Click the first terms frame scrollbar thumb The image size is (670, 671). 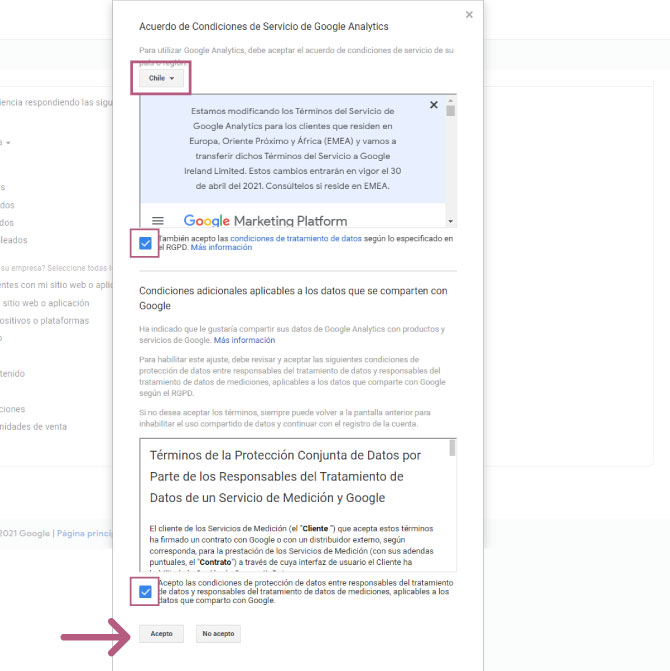(x=451, y=111)
